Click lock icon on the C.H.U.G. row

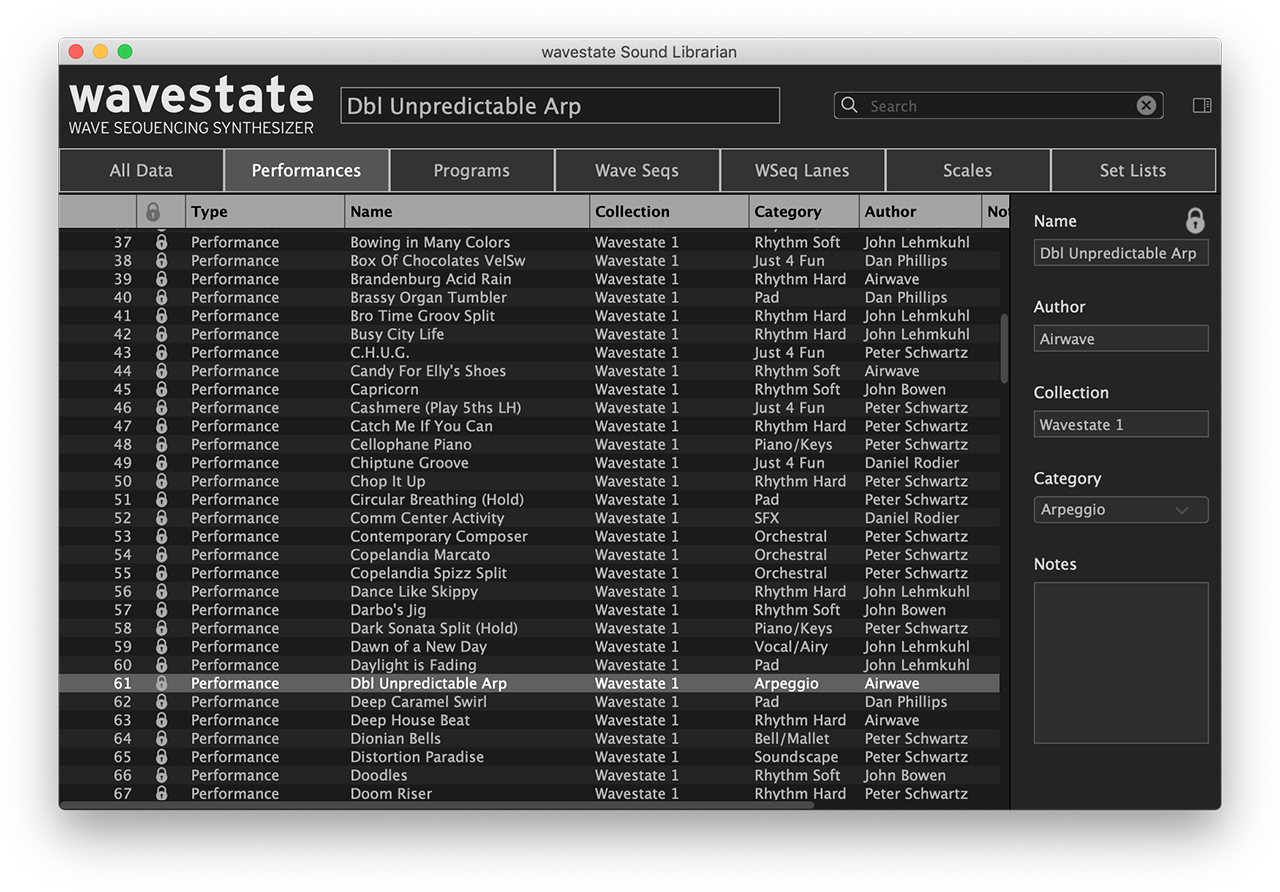(161, 352)
